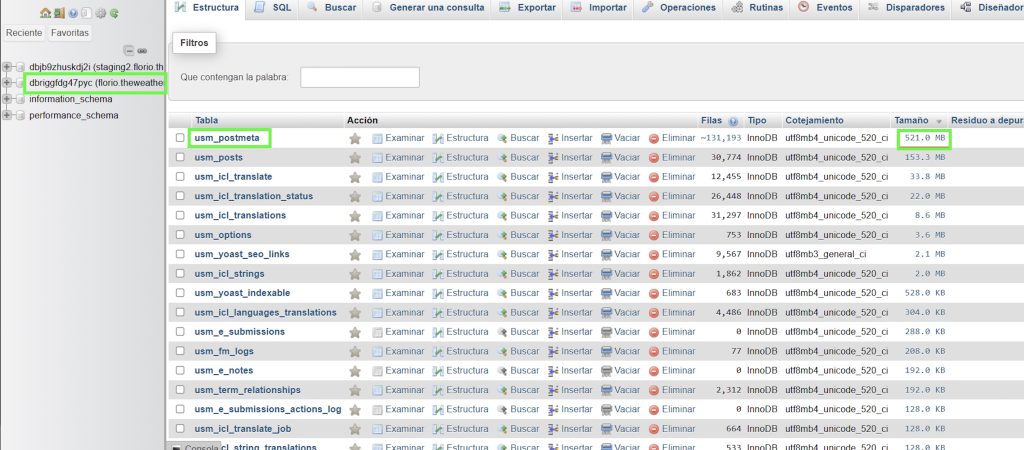
Task: Open the blue documentation help icon
Action: pos(74,13)
